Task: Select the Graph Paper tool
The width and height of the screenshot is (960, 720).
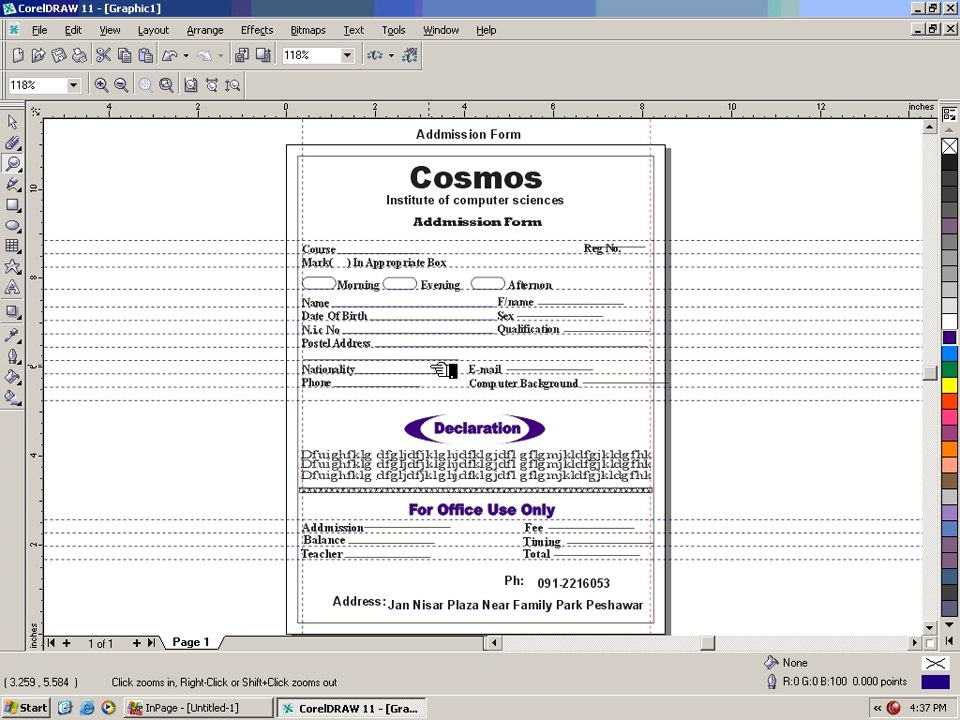Action: (12, 246)
